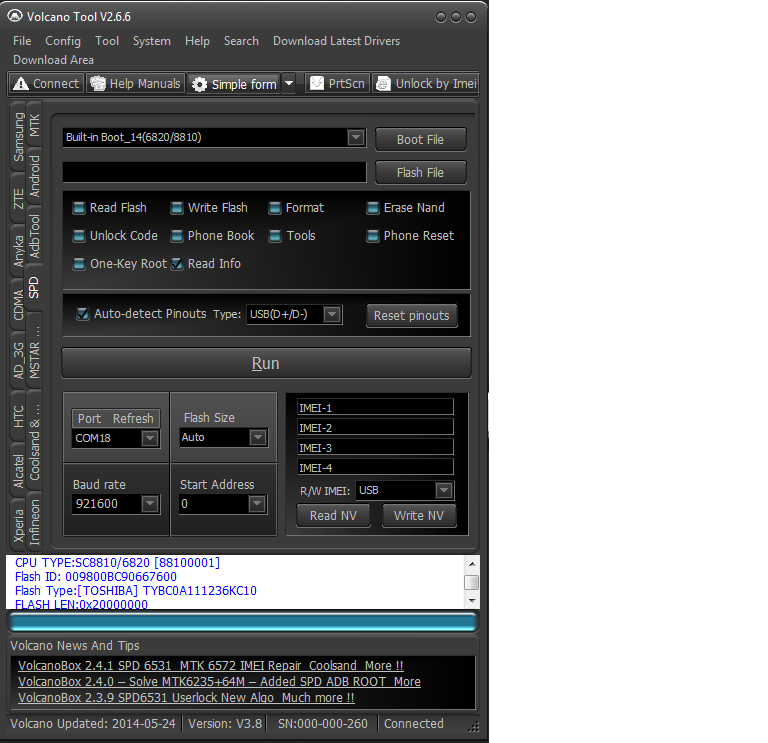The image size is (768, 743).
Task: Enable the Phone Reset checkbox
Action: [x=373, y=236]
